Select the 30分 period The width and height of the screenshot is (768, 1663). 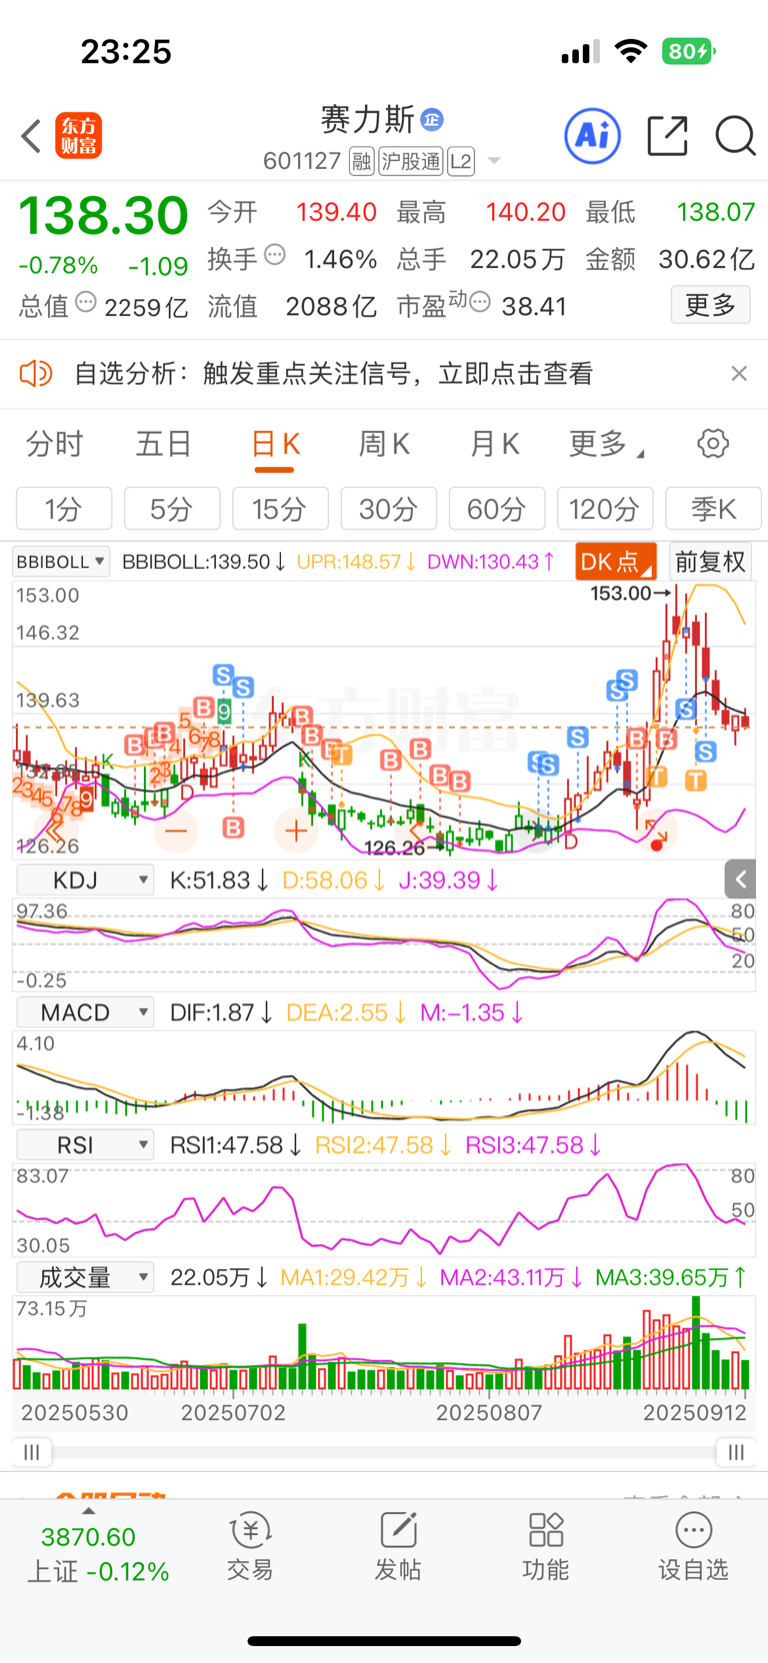coord(389,509)
